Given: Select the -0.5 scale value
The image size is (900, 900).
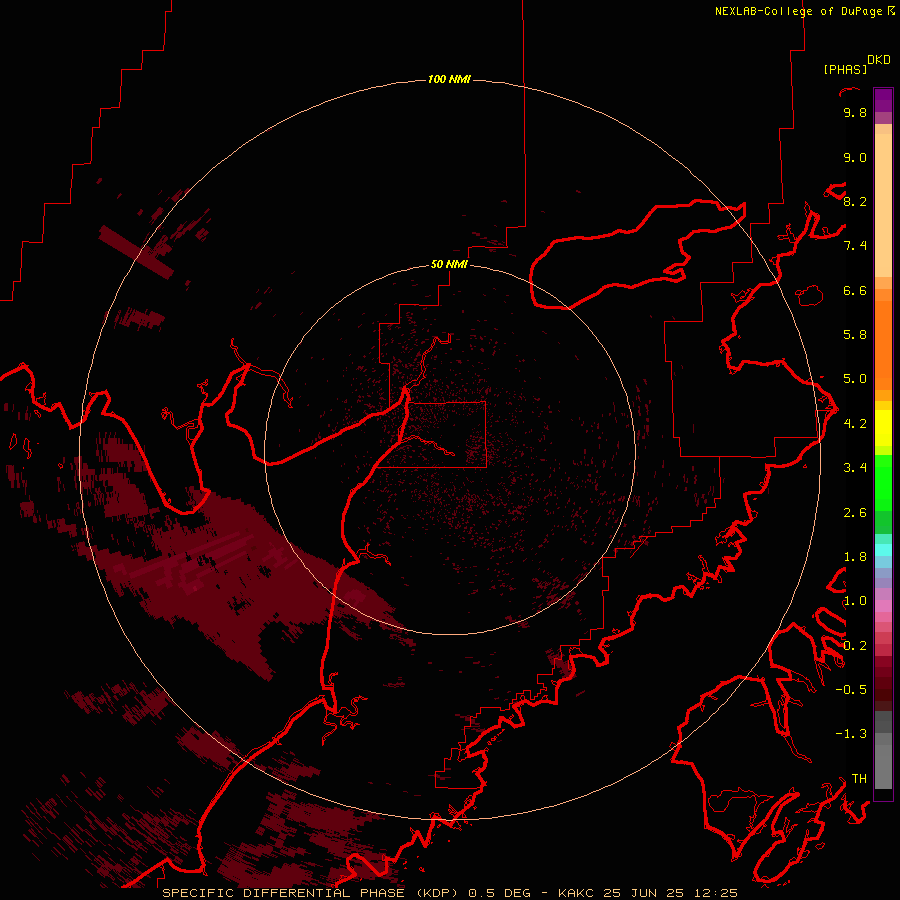Looking at the screenshot, I should pos(851,690).
